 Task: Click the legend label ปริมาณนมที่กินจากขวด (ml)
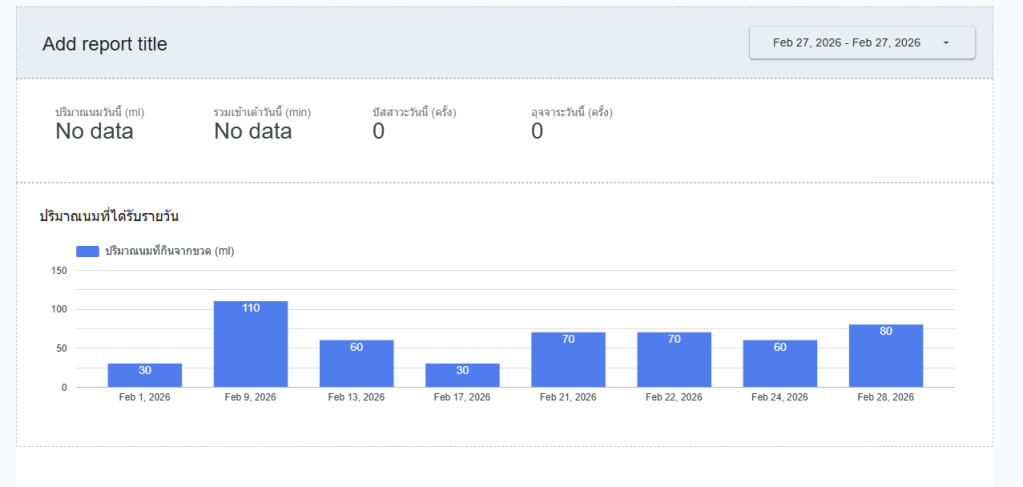pyautogui.click(x=169, y=251)
